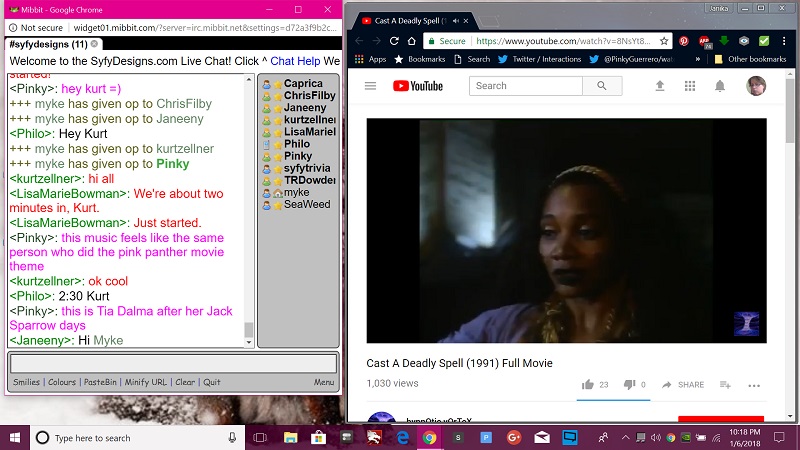Reload the YouTube page
The height and width of the screenshot is (450, 800).
point(394,41)
